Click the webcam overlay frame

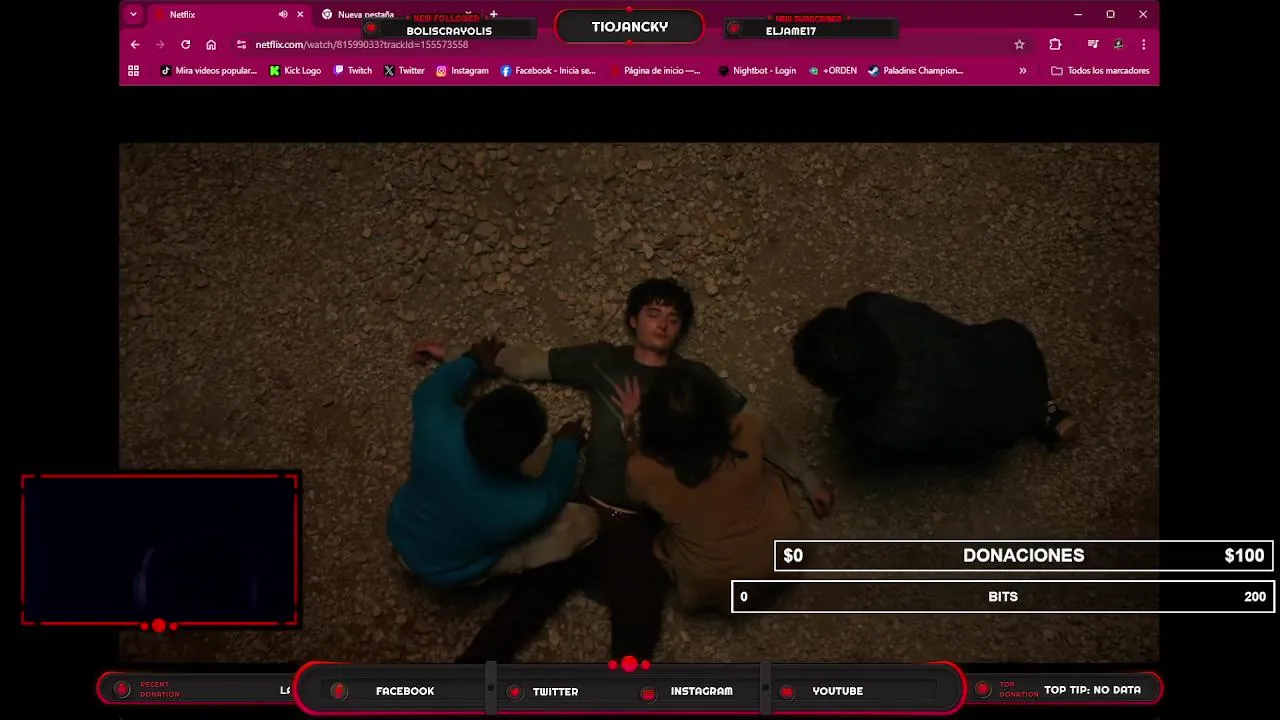point(159,550)
